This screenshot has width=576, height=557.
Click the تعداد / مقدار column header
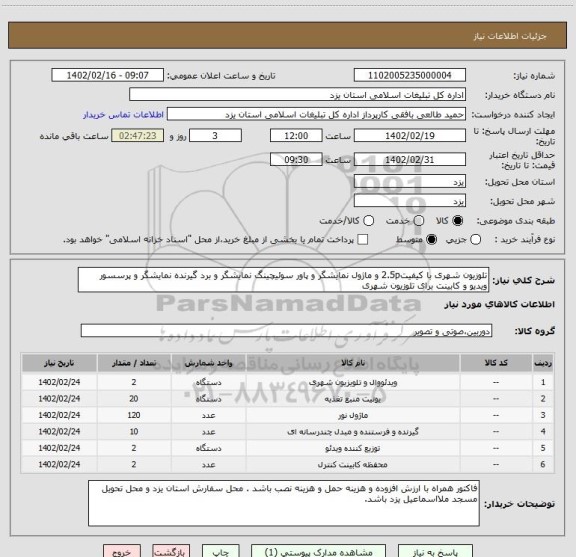(134, 363)
